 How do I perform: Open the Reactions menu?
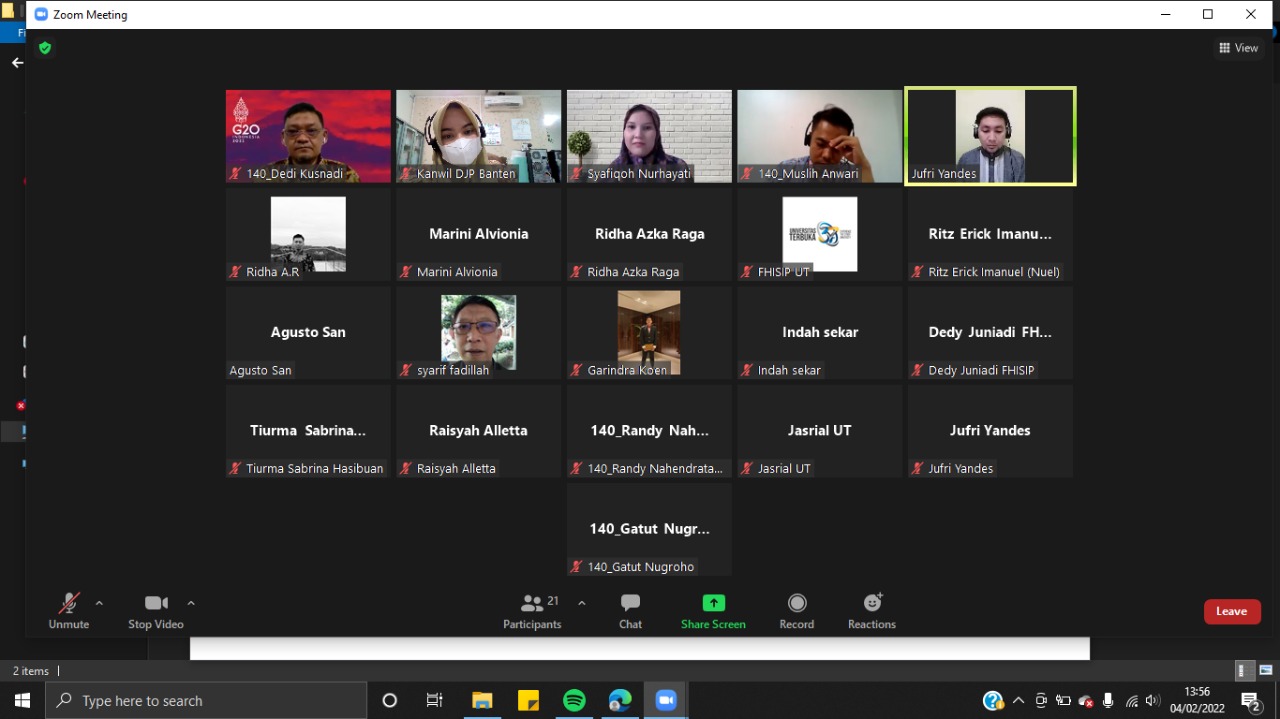872,611
